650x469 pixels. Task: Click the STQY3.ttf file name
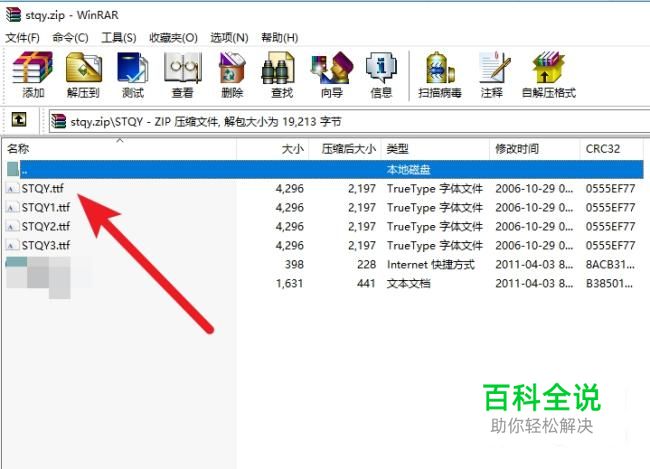click(x=46, y=245)
